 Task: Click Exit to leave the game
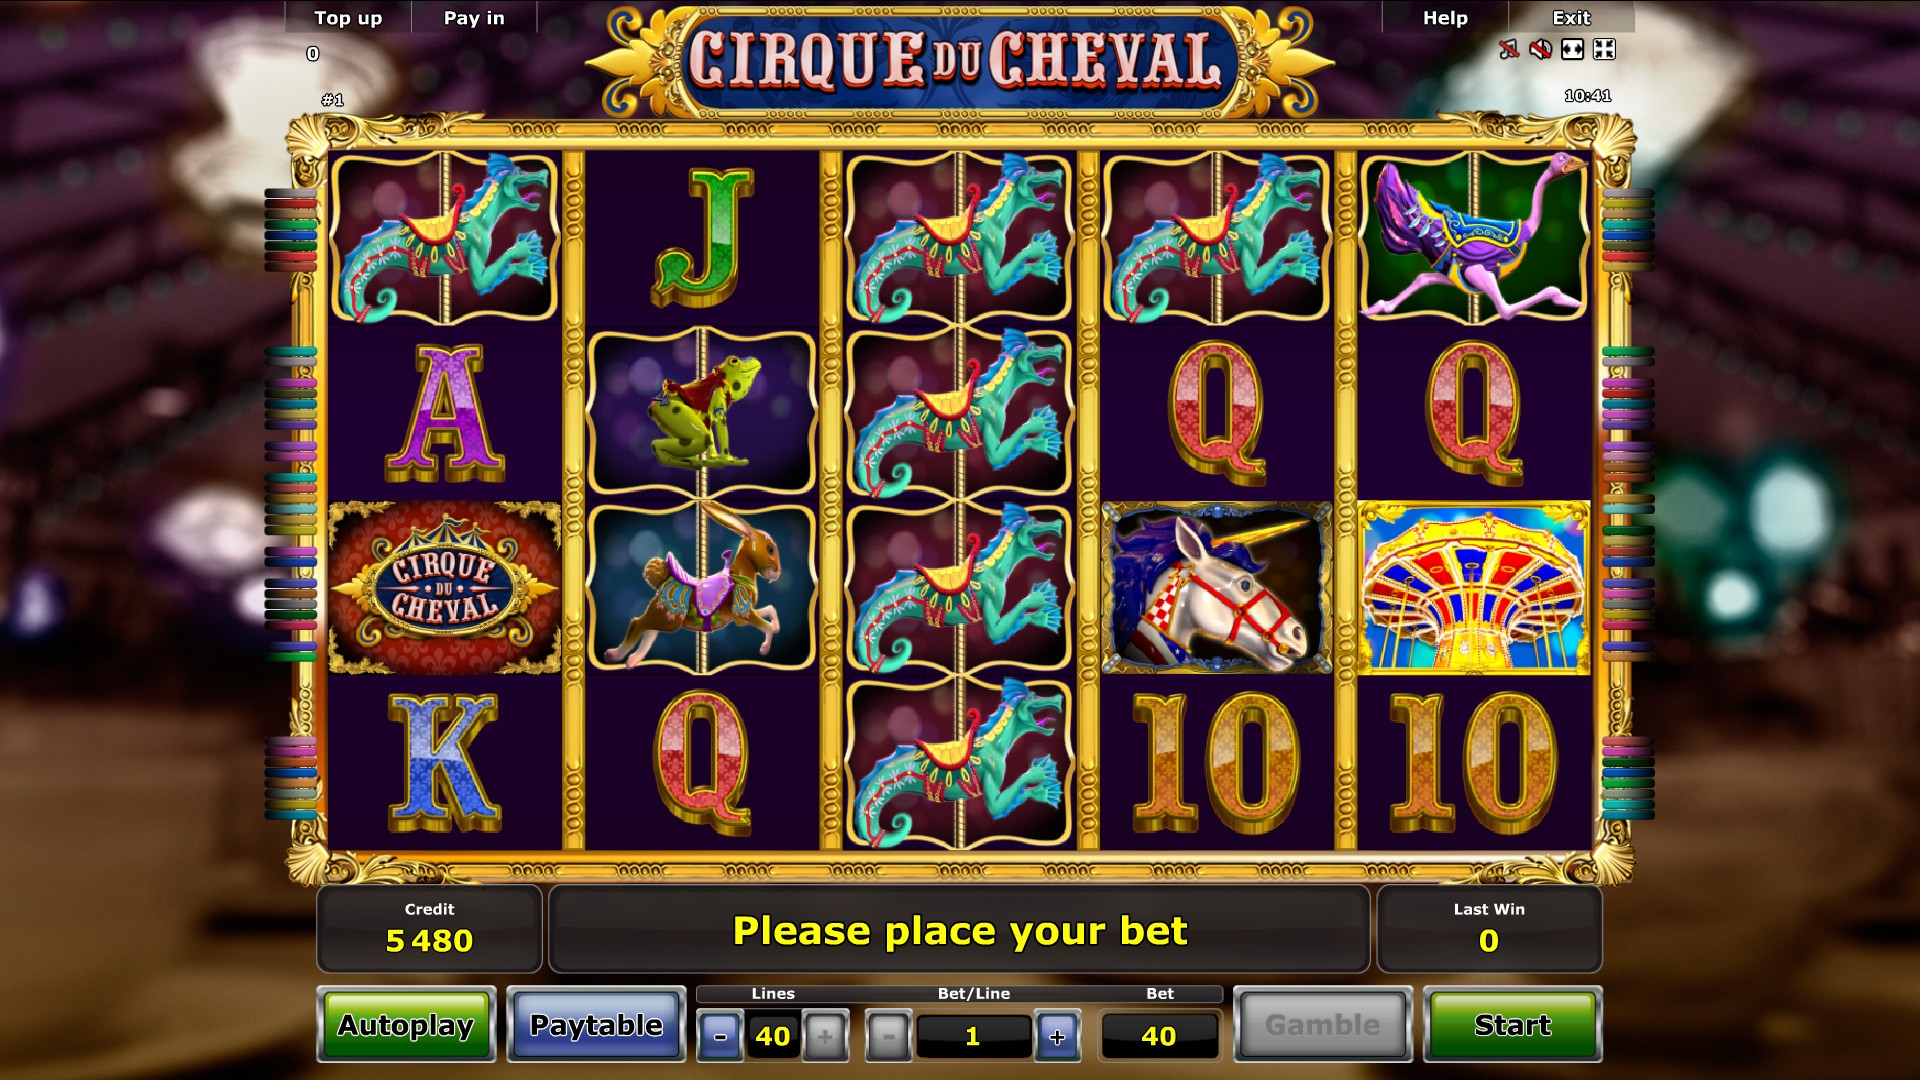click(1571, 18)
